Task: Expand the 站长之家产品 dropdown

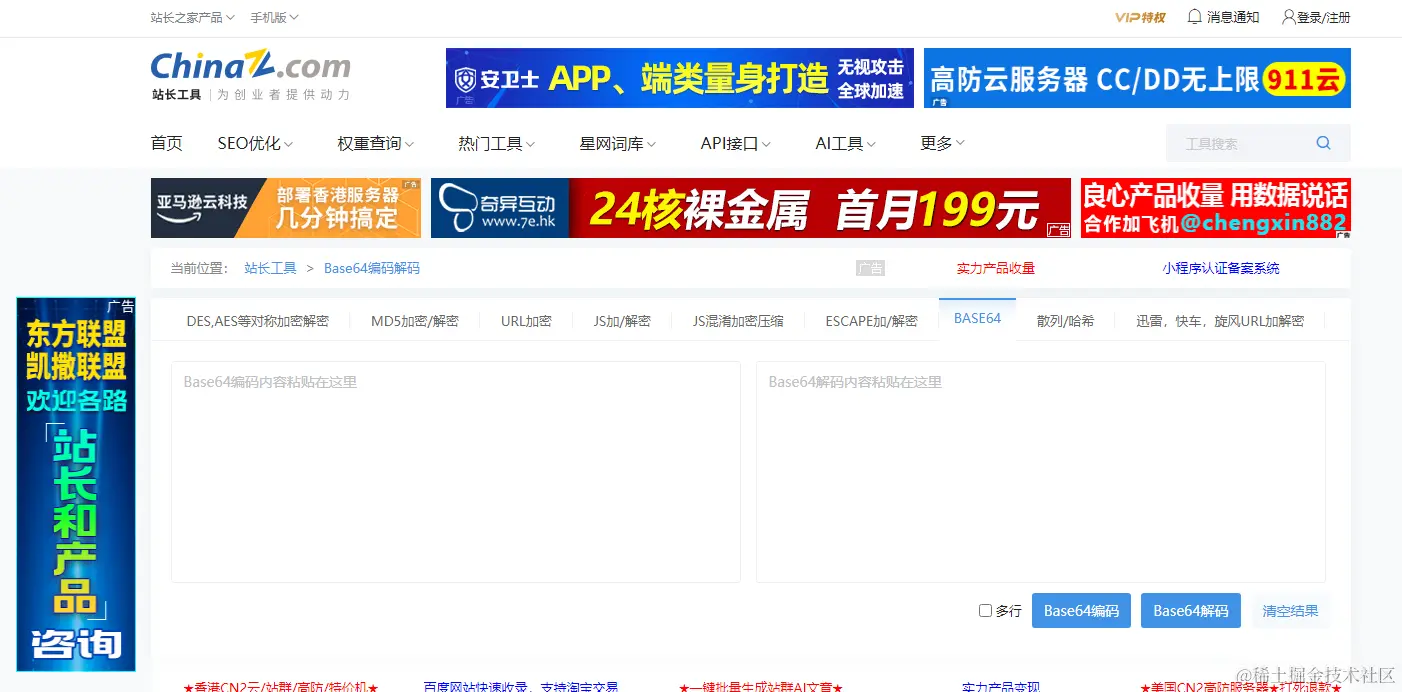Action: tap(192, 17)
